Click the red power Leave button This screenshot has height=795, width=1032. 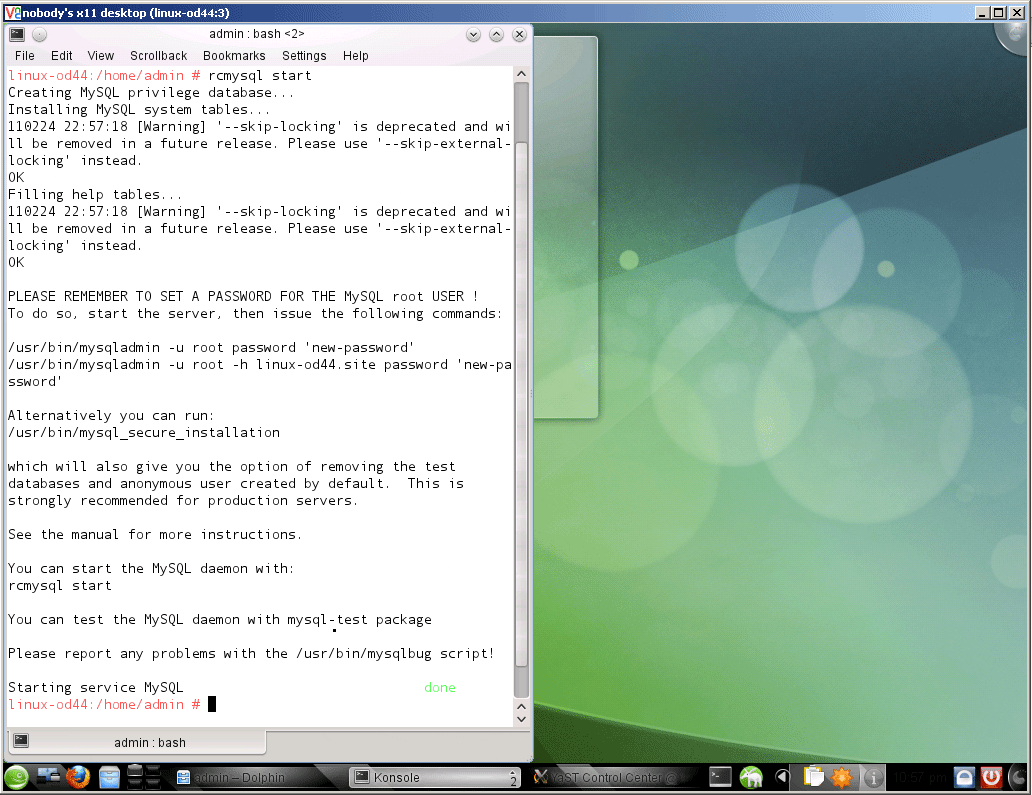coord(991,778)
